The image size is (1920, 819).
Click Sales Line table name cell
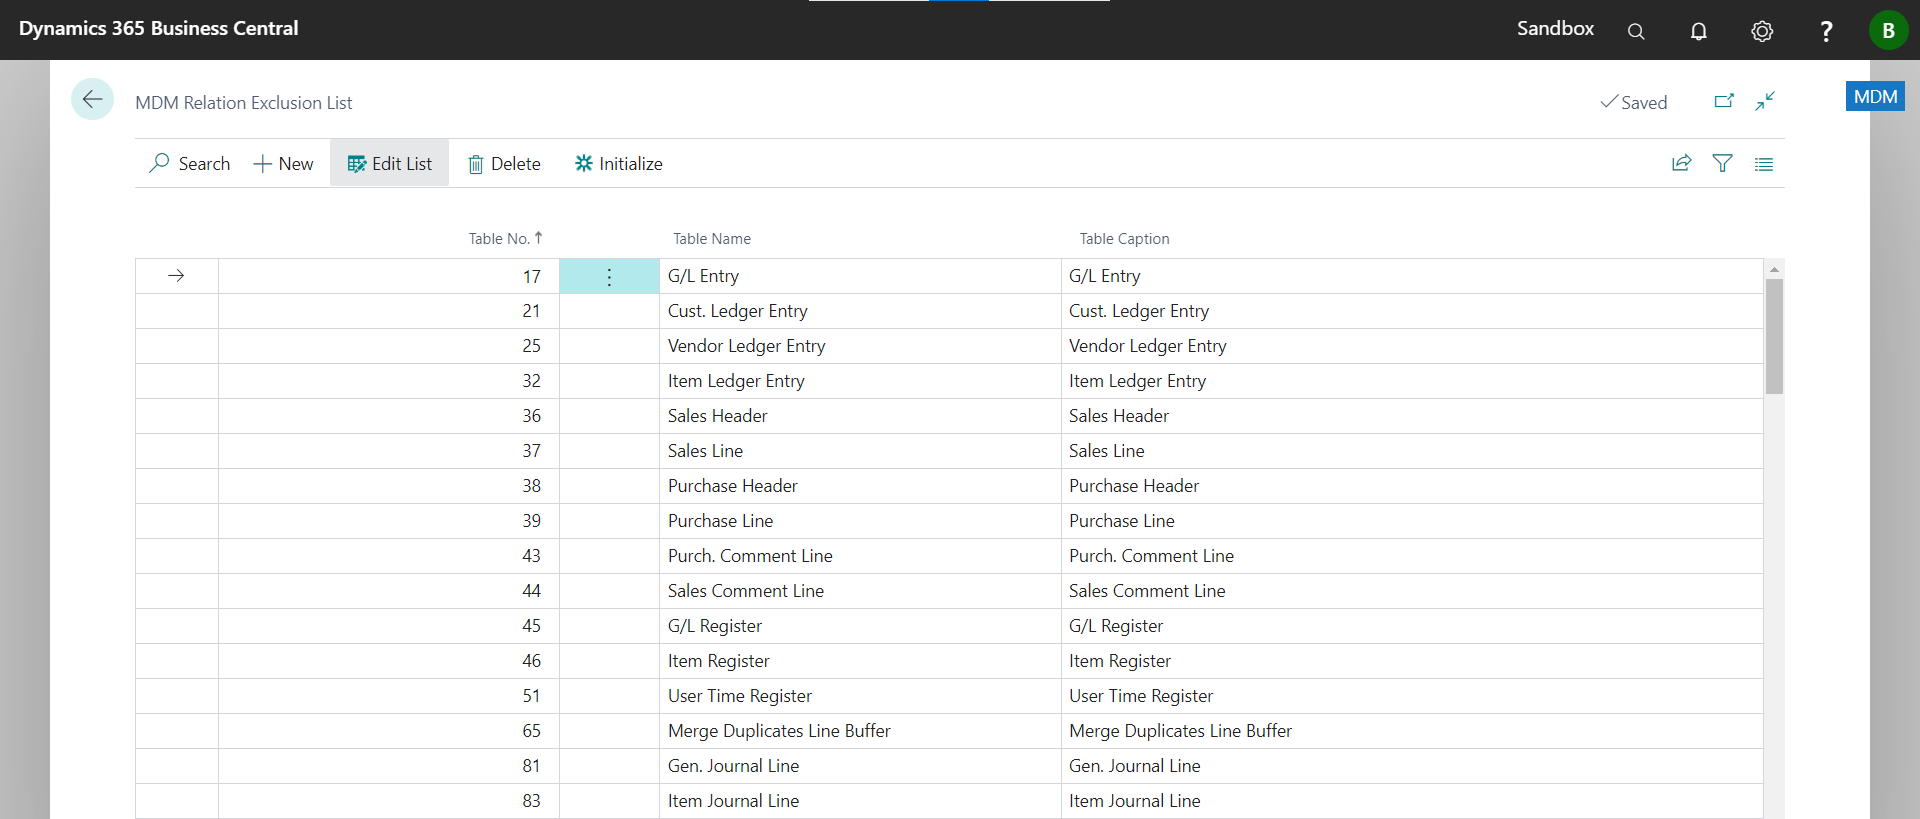pyautogui.click(x=860, y=451)
